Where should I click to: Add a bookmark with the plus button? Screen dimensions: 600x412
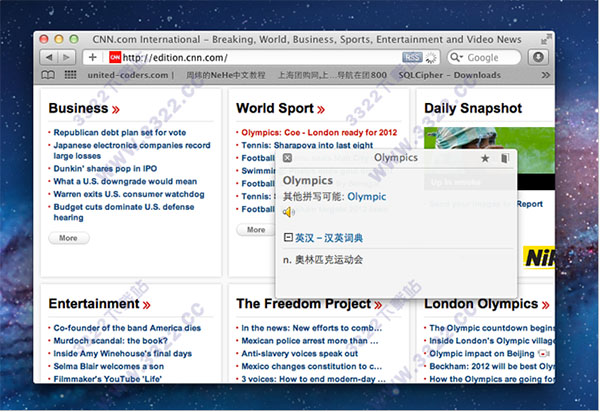tap(93, 57)
